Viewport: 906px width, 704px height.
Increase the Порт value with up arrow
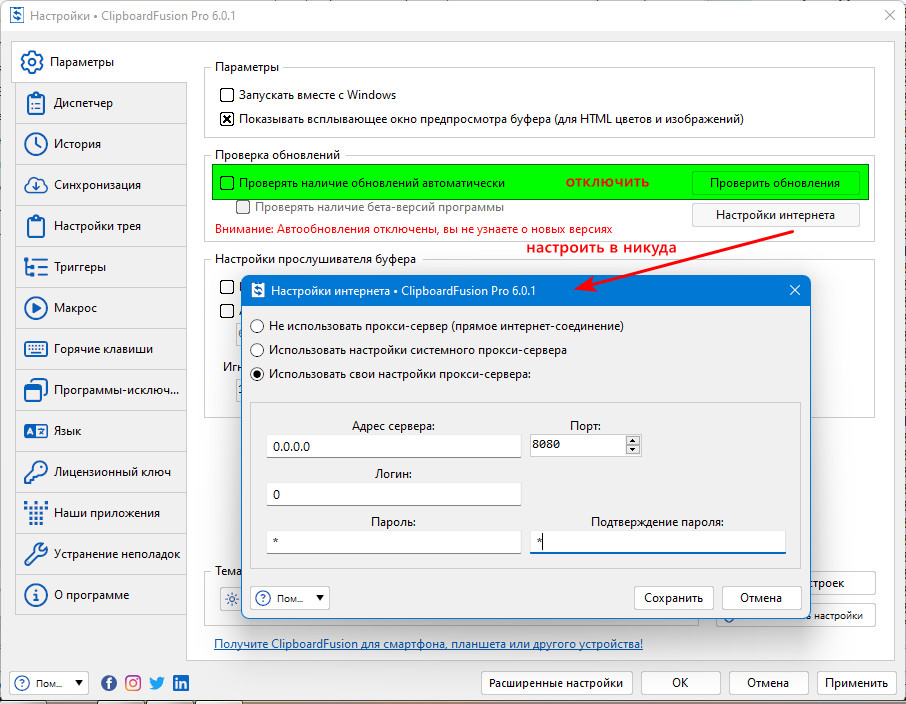click(633, 440)
